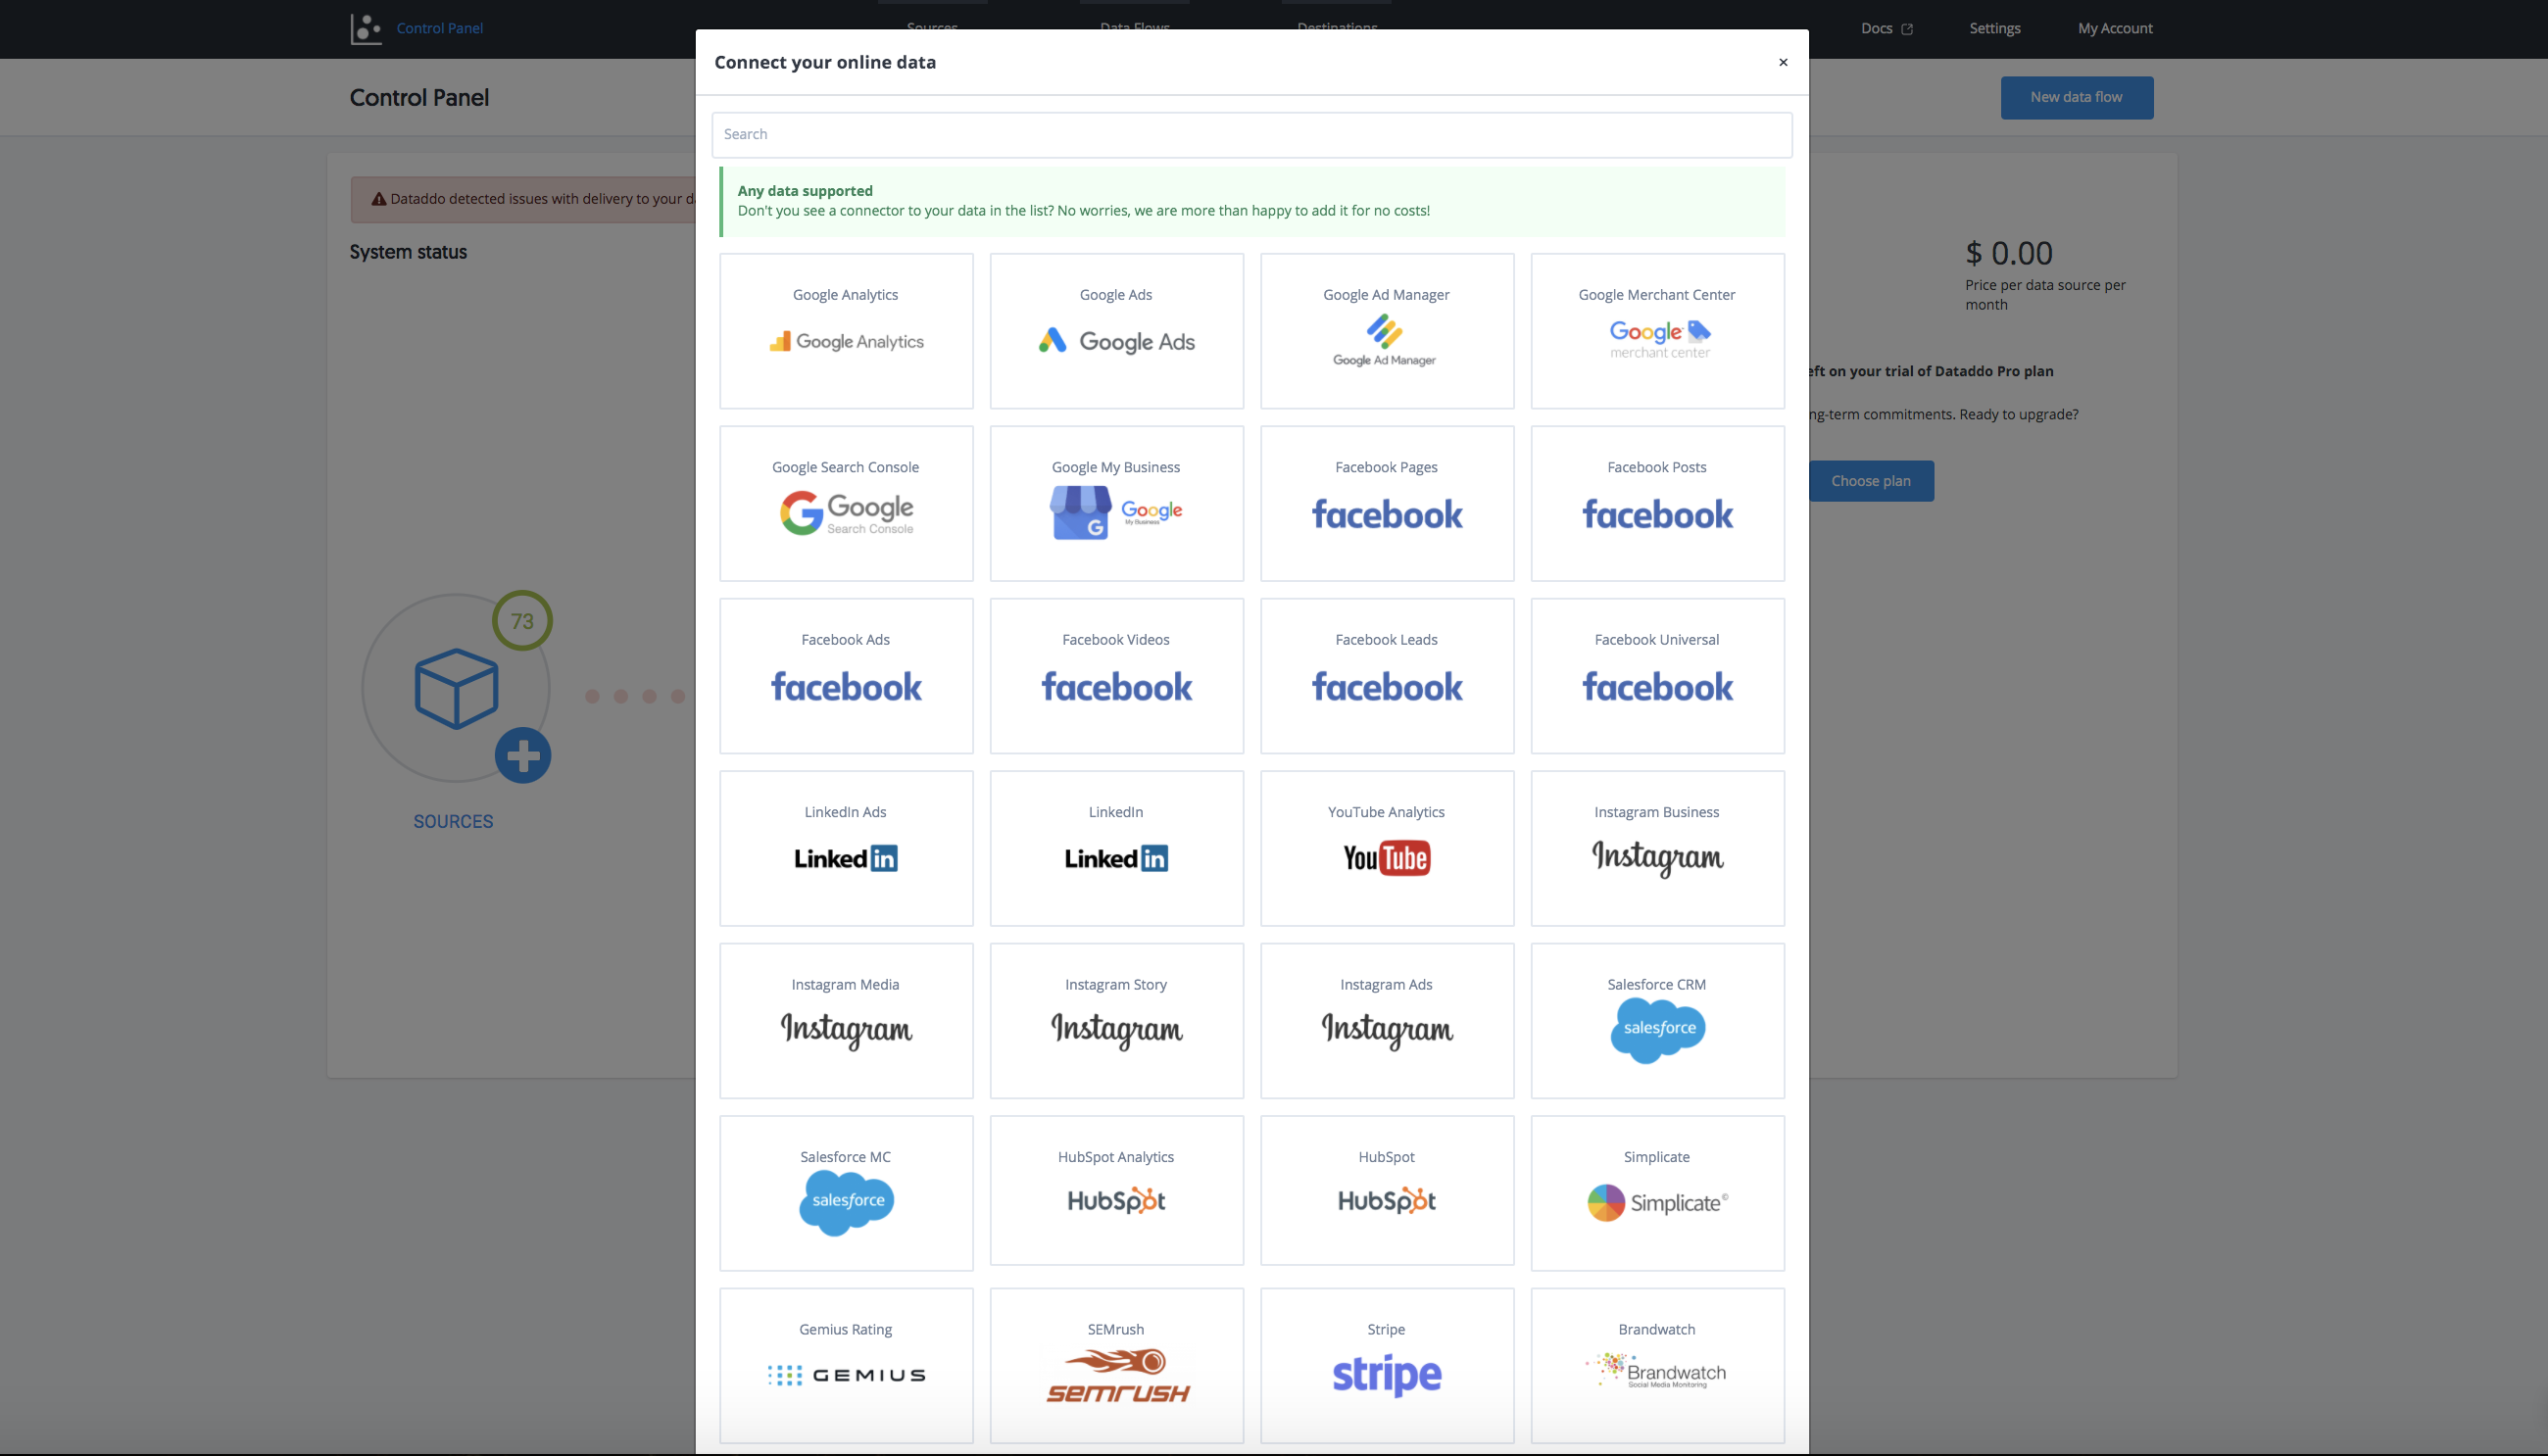Viewport: 2548px width, 1456px height.
Task: Select the HubSpot Analytics connector logo
Action: pos(1116,1201)
